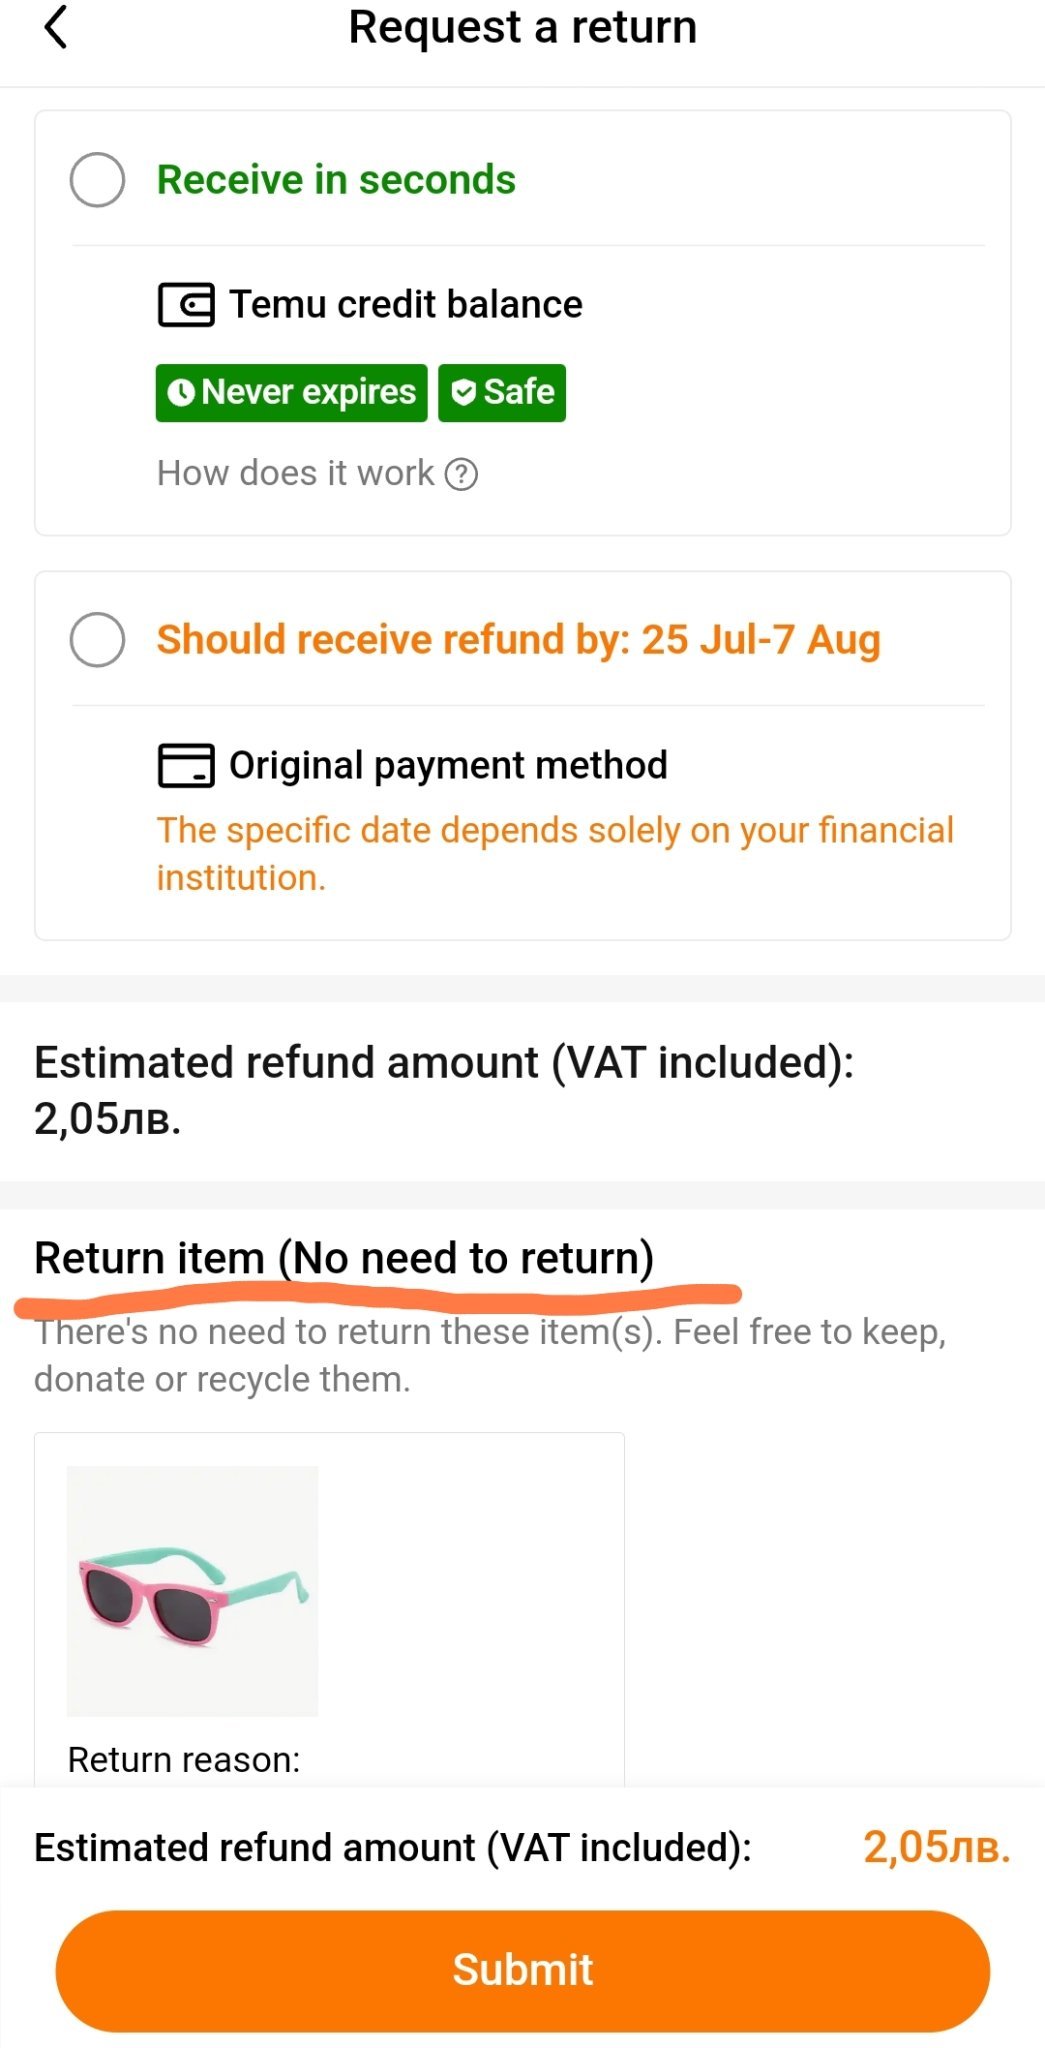This screenshot has height=2048, width=1045.
Task: Tap the Return item (No need to return) heading
Action: coord(344,1258)
